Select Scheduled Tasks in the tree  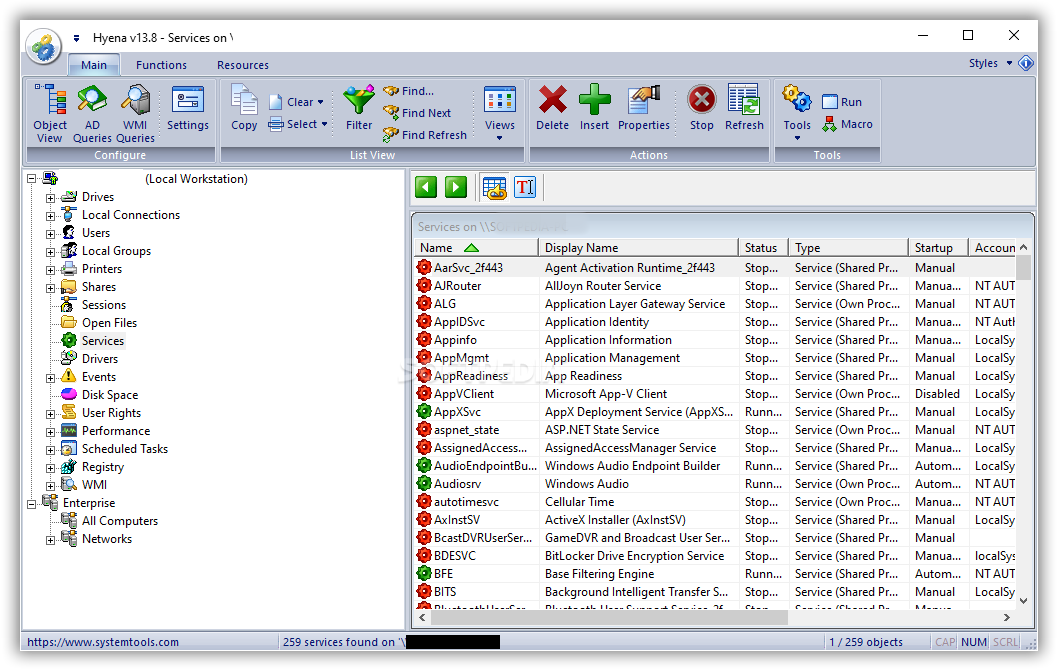tap(125, 449)
